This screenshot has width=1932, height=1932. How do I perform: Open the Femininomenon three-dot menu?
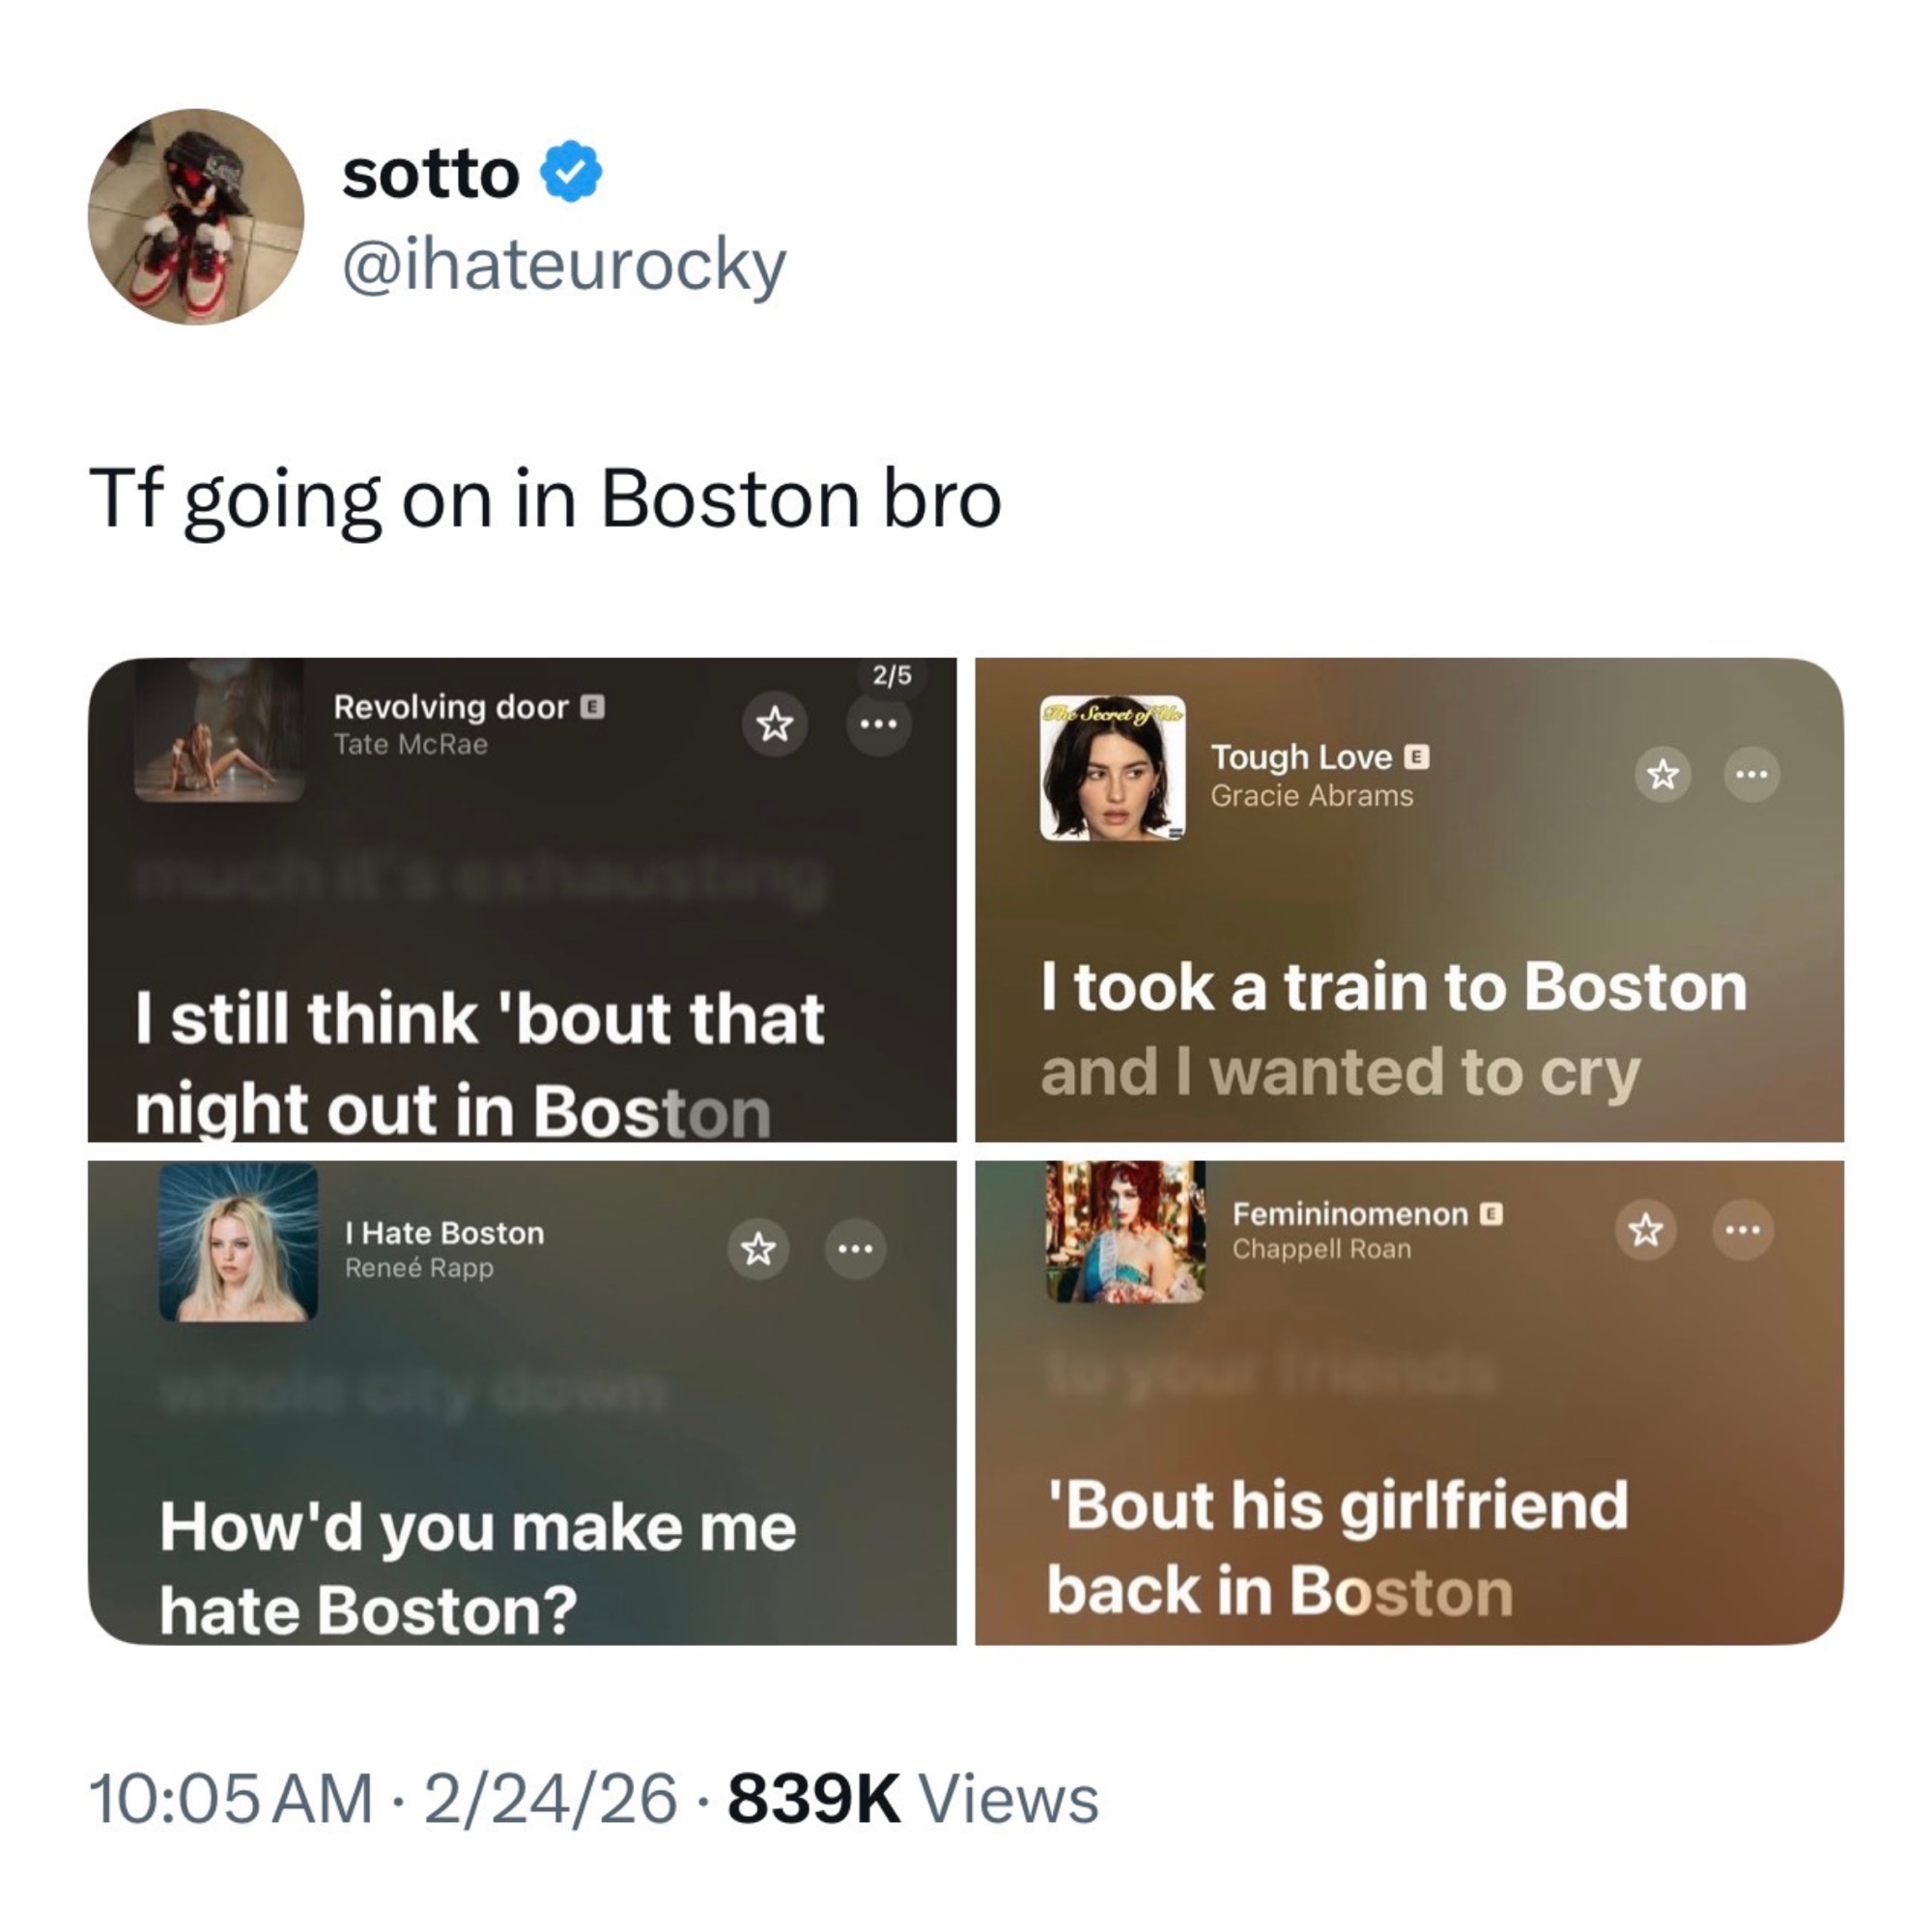pos(1743,1230)
